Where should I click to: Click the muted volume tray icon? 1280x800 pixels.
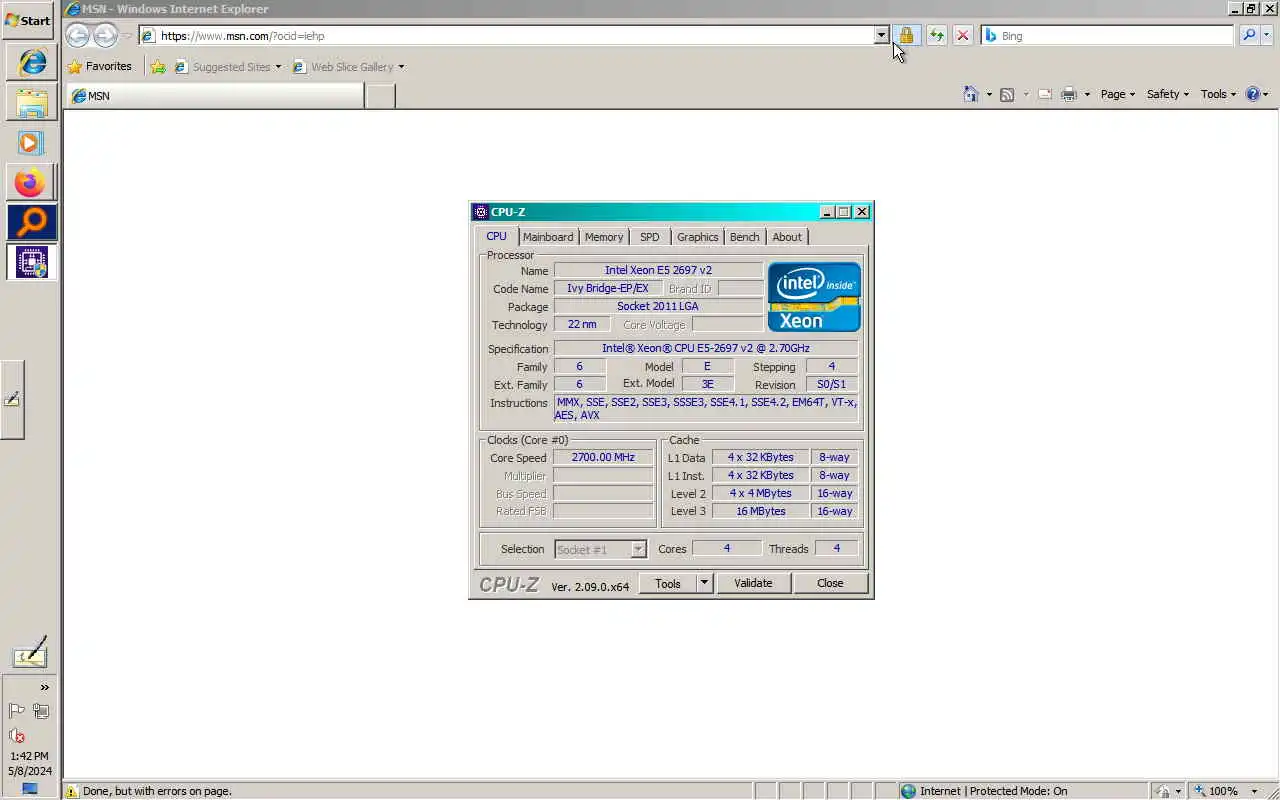[17, 736]
